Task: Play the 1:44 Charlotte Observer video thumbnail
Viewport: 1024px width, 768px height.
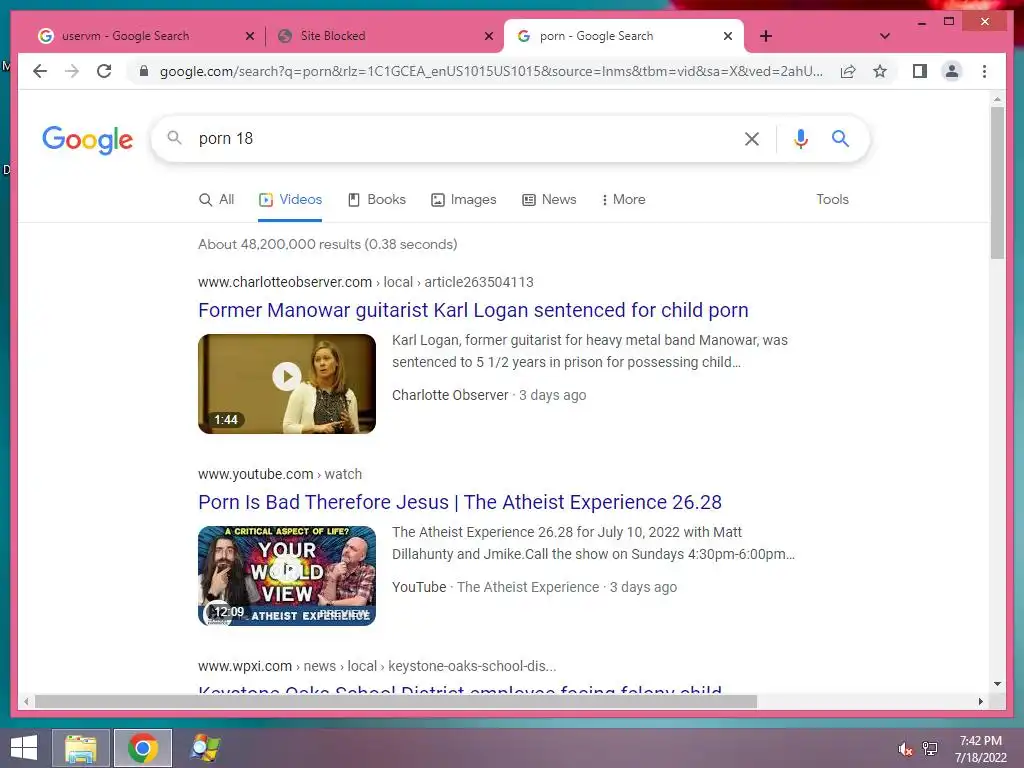Action: coord(287,384)
